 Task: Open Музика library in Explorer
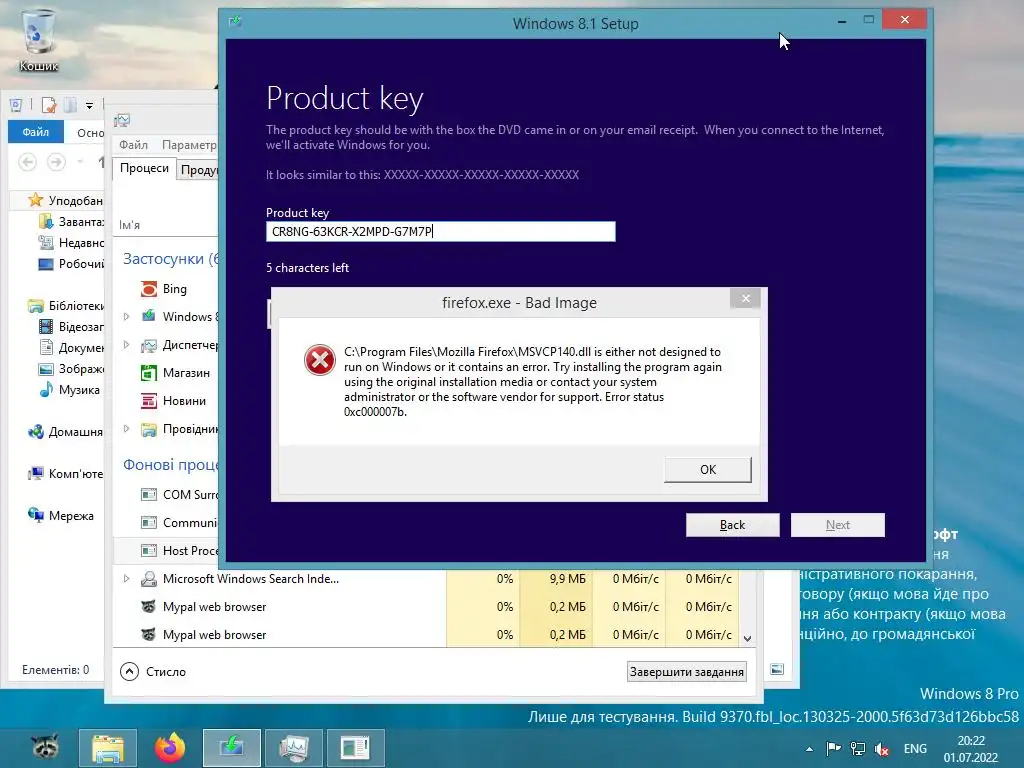(70, 389)
